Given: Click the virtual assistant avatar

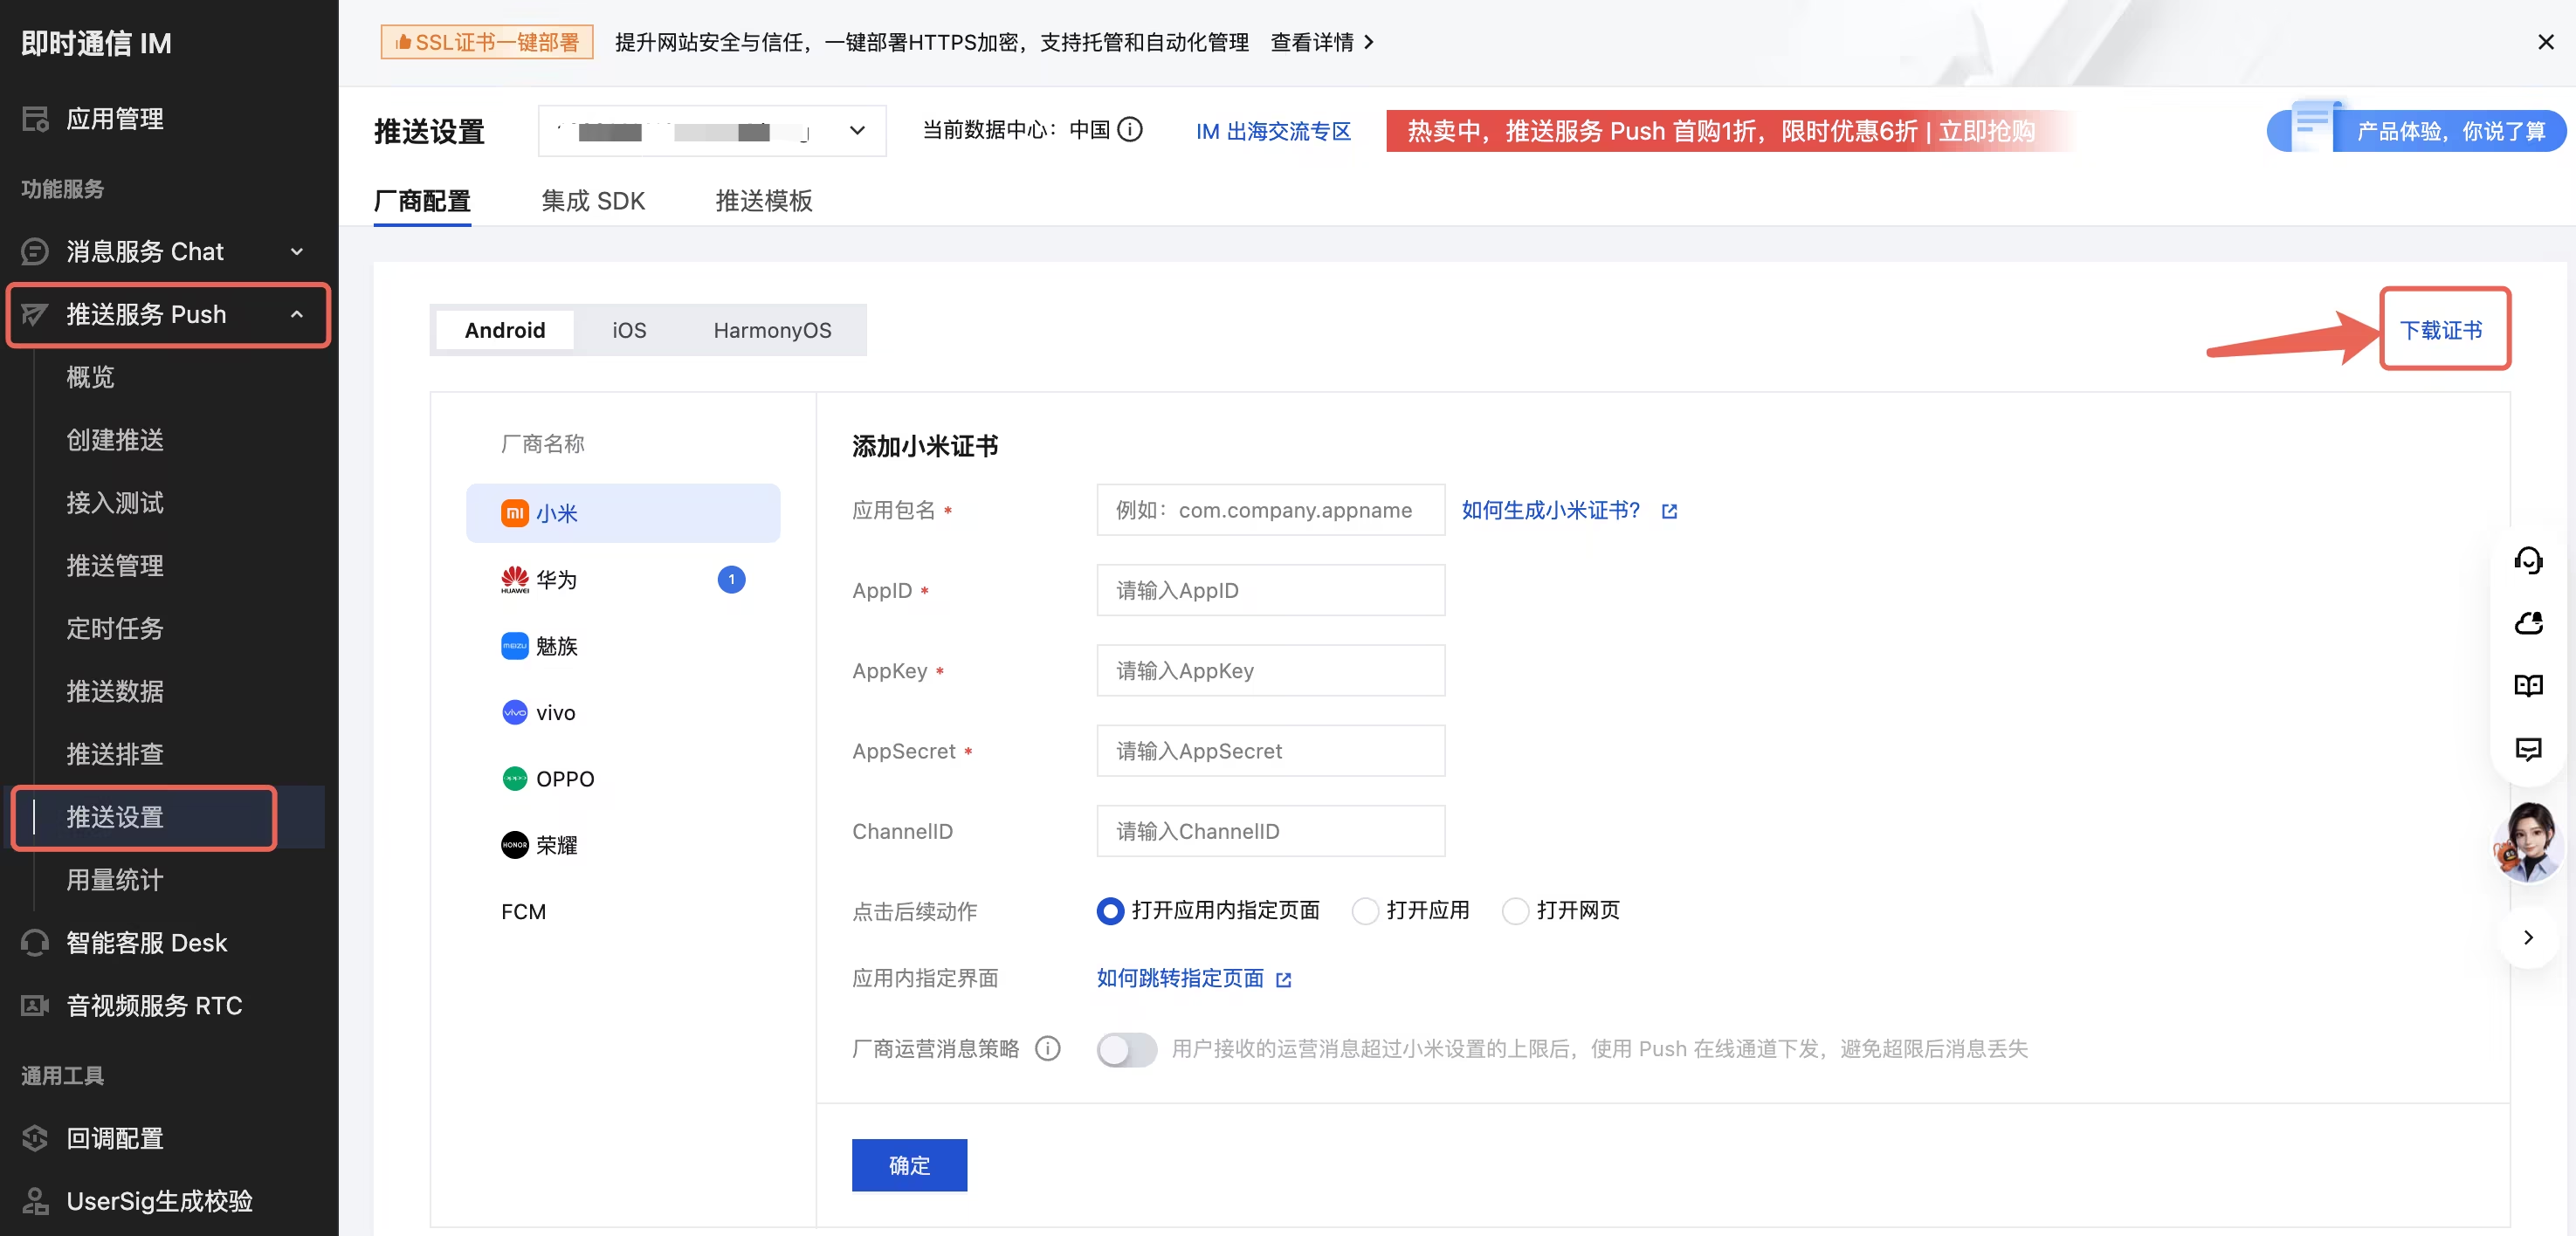Looking at the screenshot, I should pyautogui.click(x=2528, y=843).
